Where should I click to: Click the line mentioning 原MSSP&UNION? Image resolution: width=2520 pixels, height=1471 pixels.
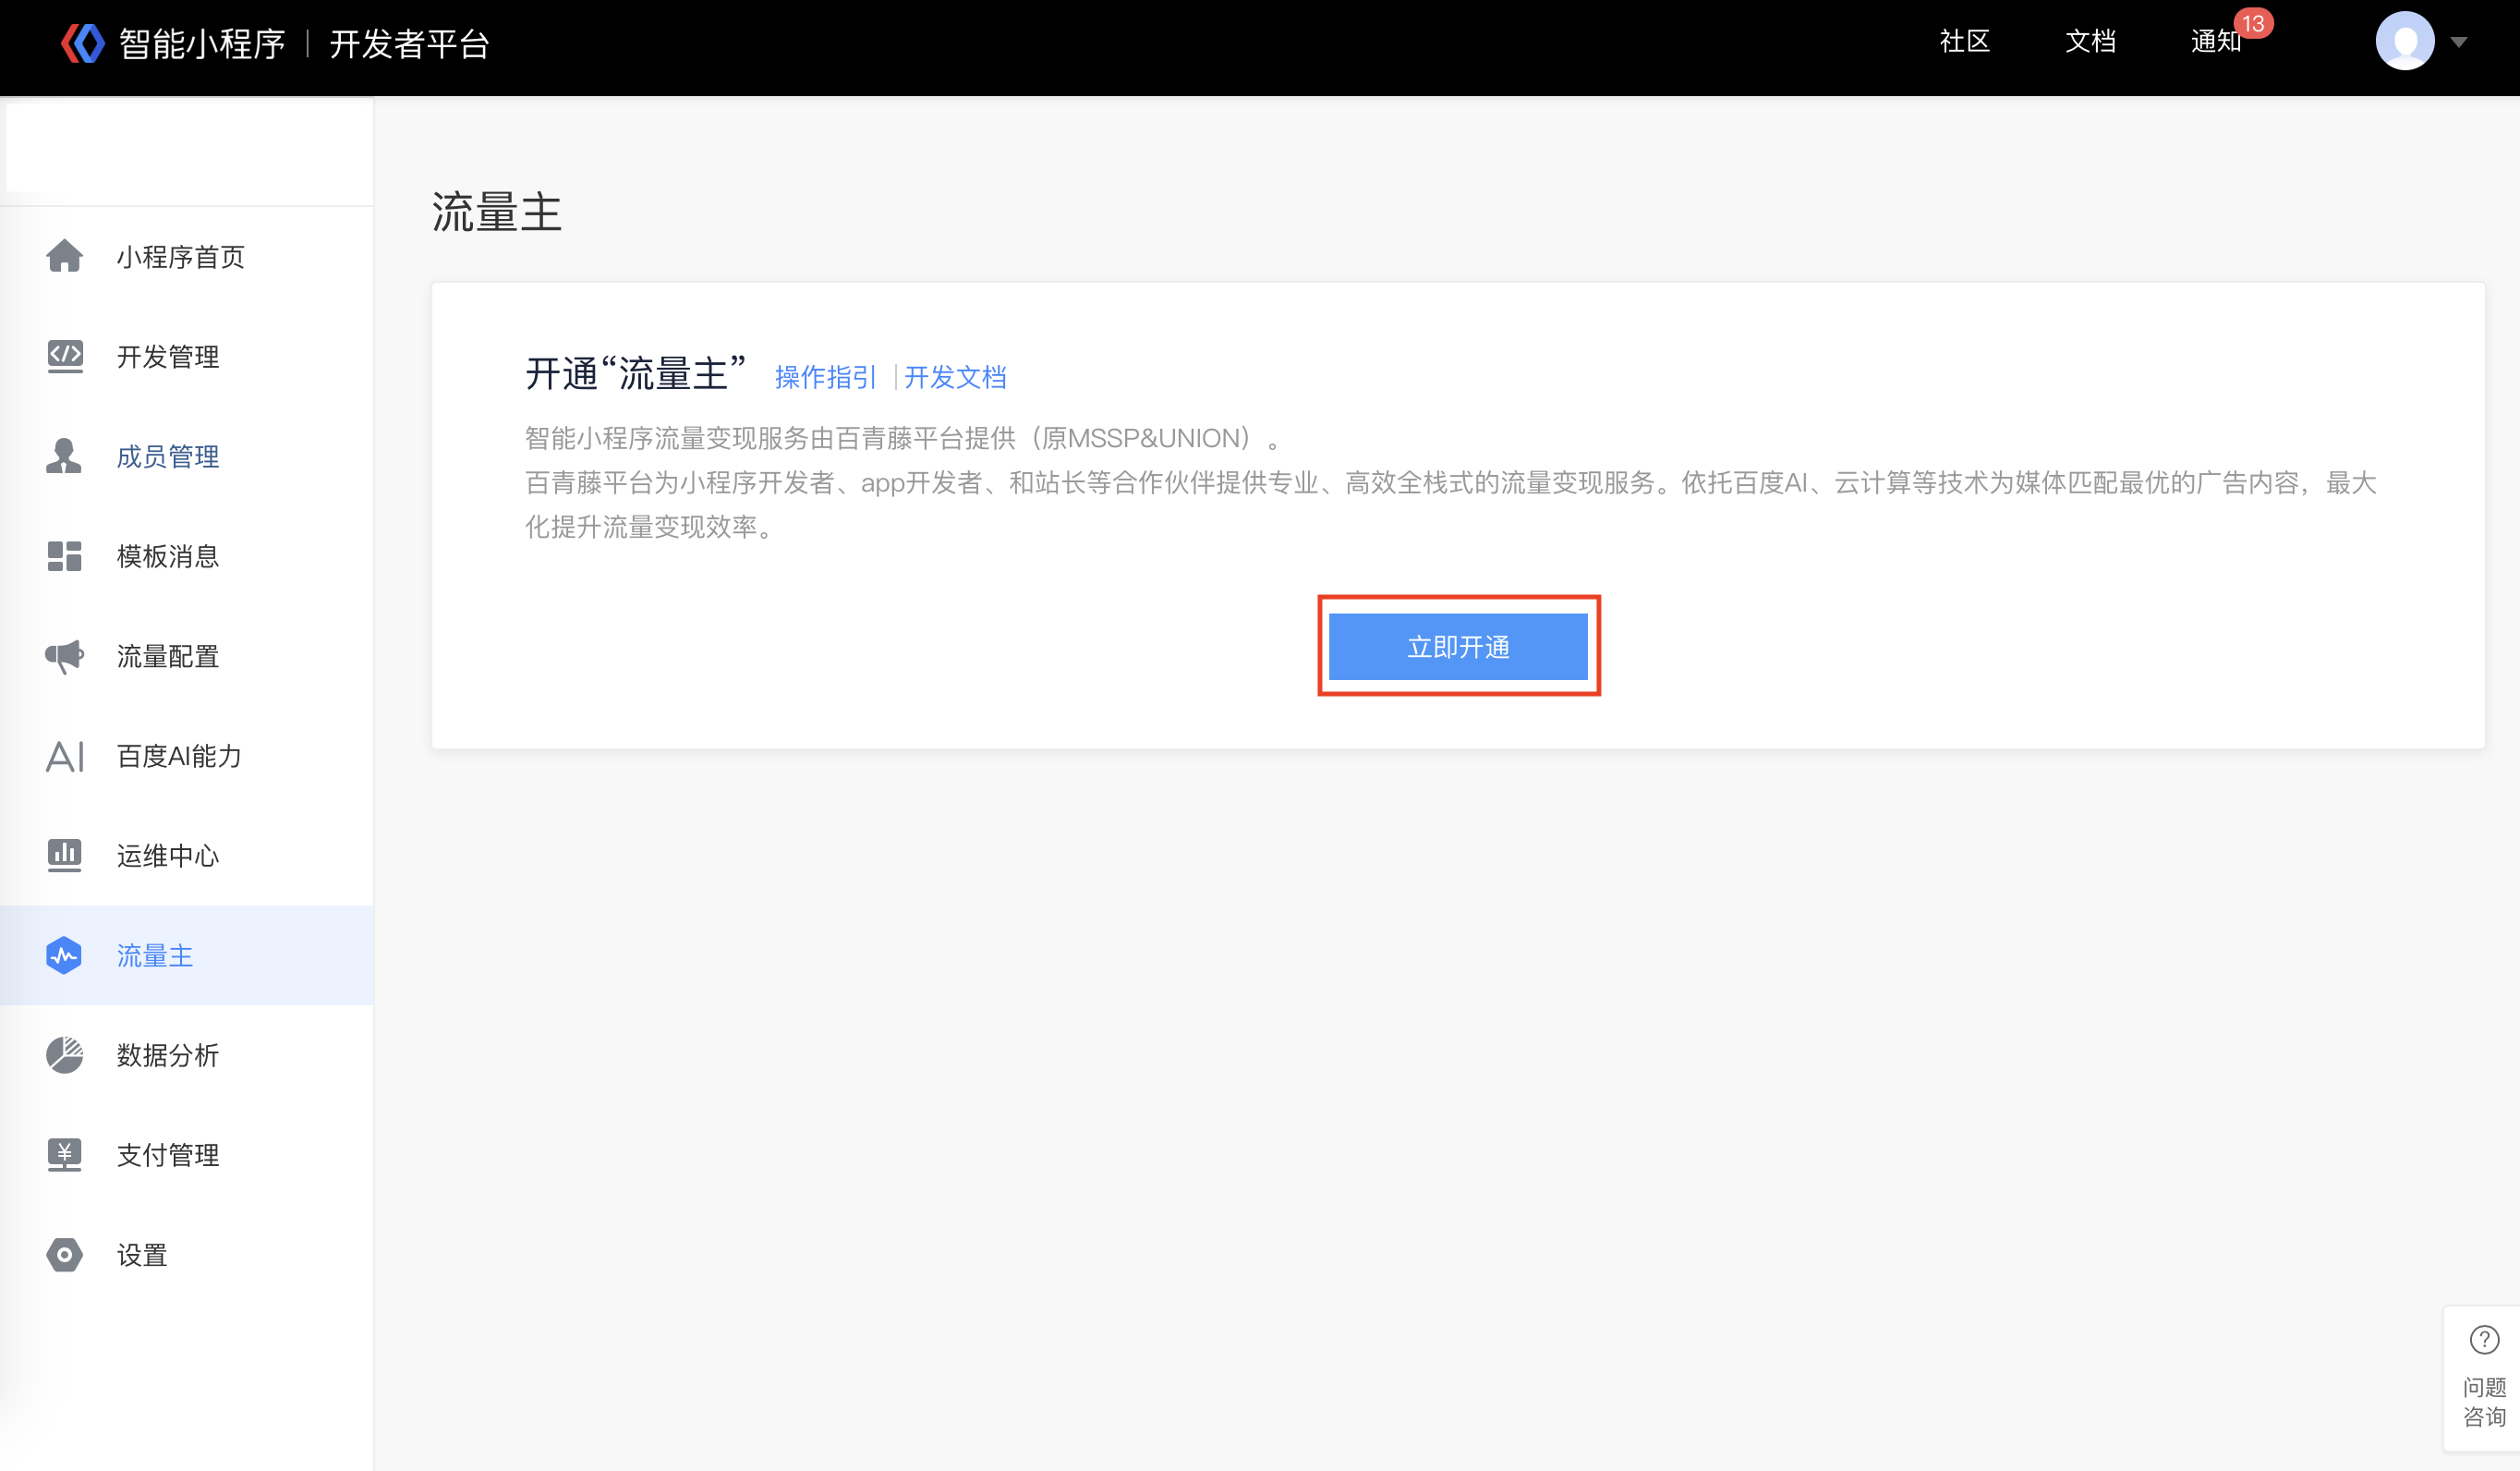(x=902, y=438)
